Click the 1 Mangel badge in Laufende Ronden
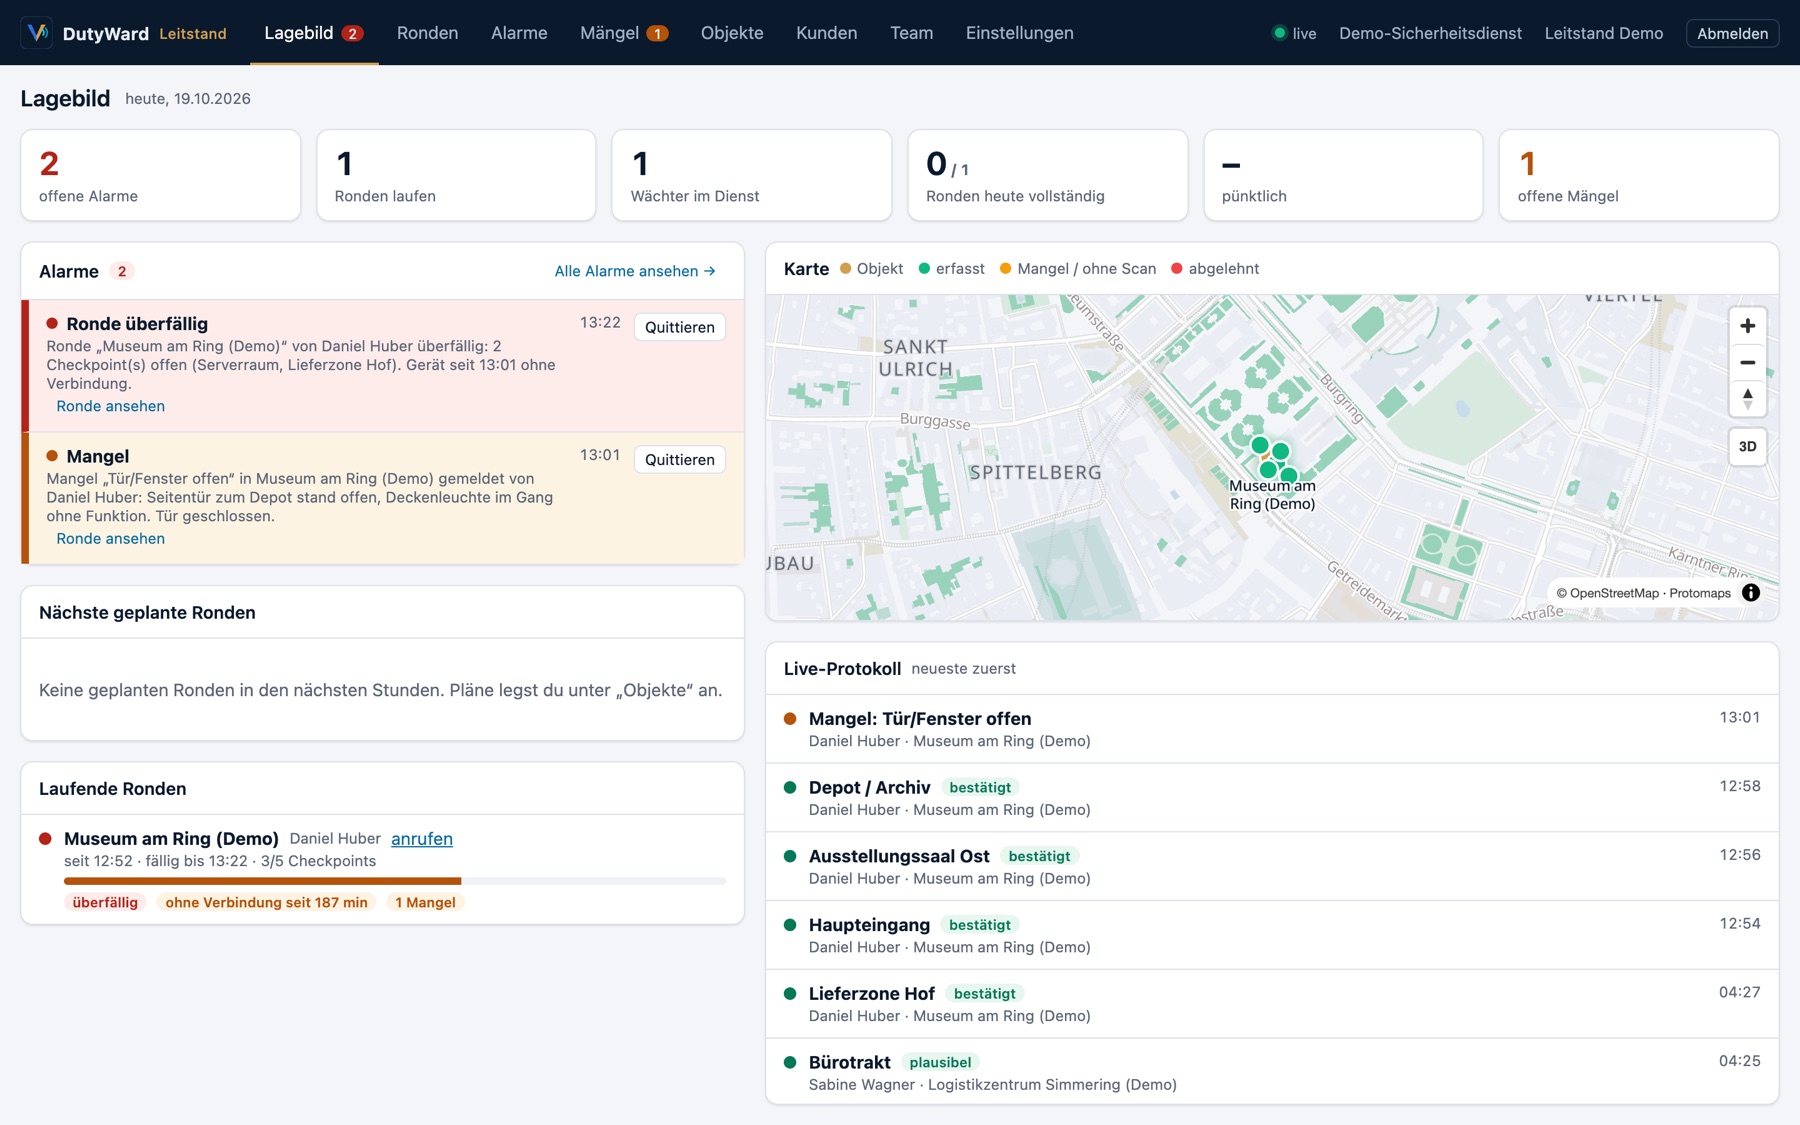Screen dimensions: 1800x1125 point(425,903)
